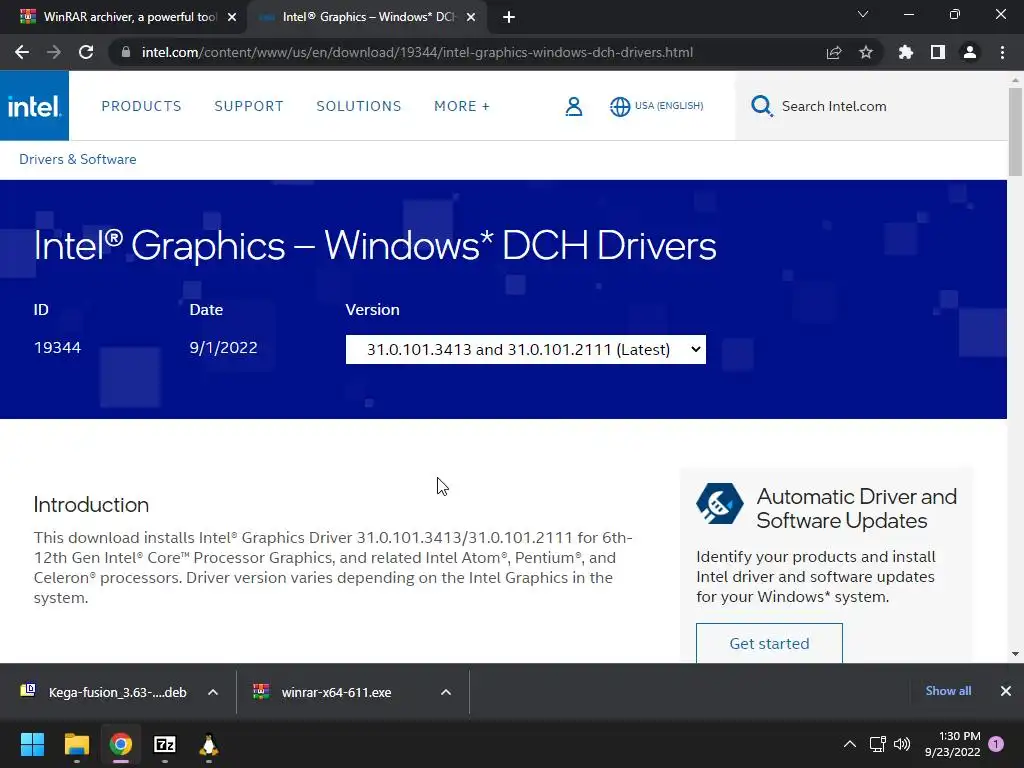Click the date 9/1/2022
Image resolution: width=1024 pixels, height=768 pixels.
(x=223, y=347)
